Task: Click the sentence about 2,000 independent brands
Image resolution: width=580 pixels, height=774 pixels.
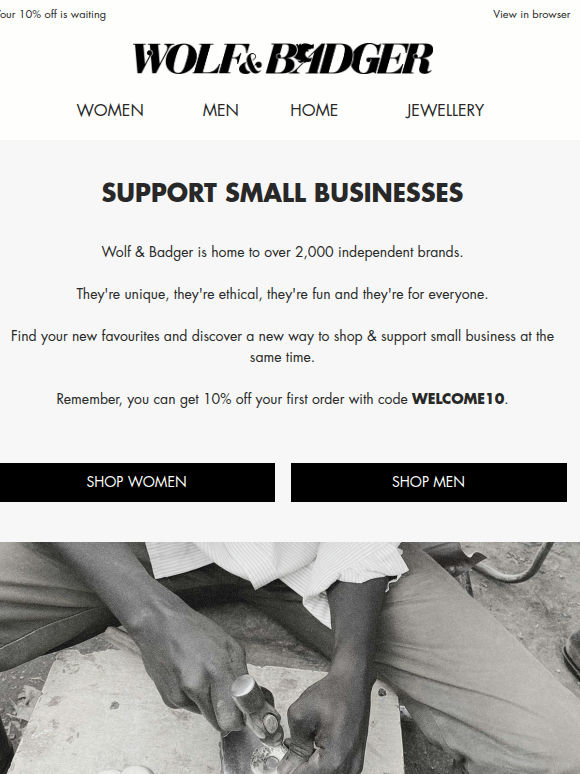Action: (x=282, y=252)
